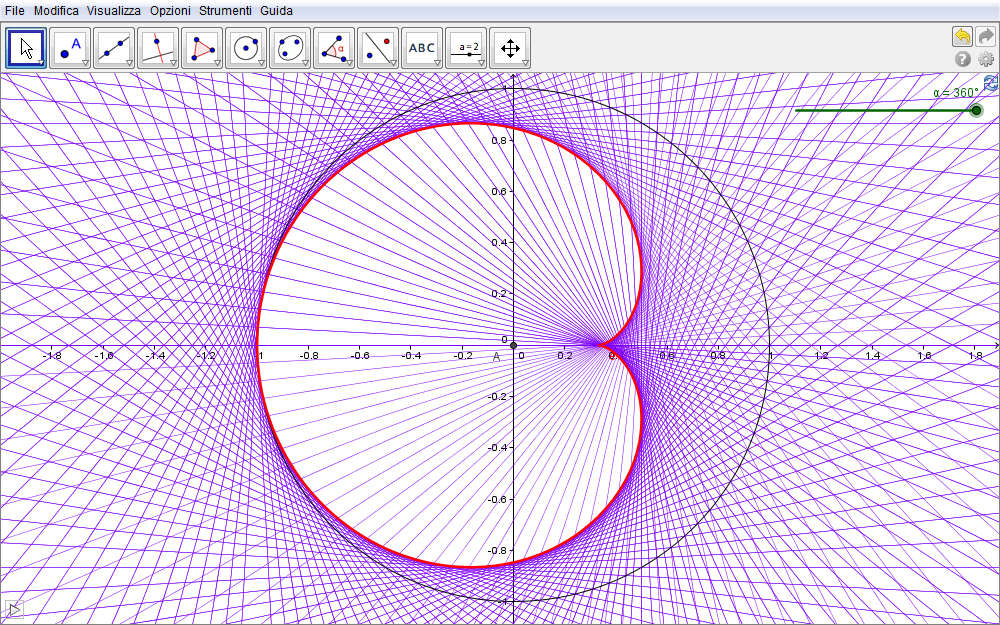
Task: Expand the Perpendicular Line tool's dropdown triangle
Action: 173,63
